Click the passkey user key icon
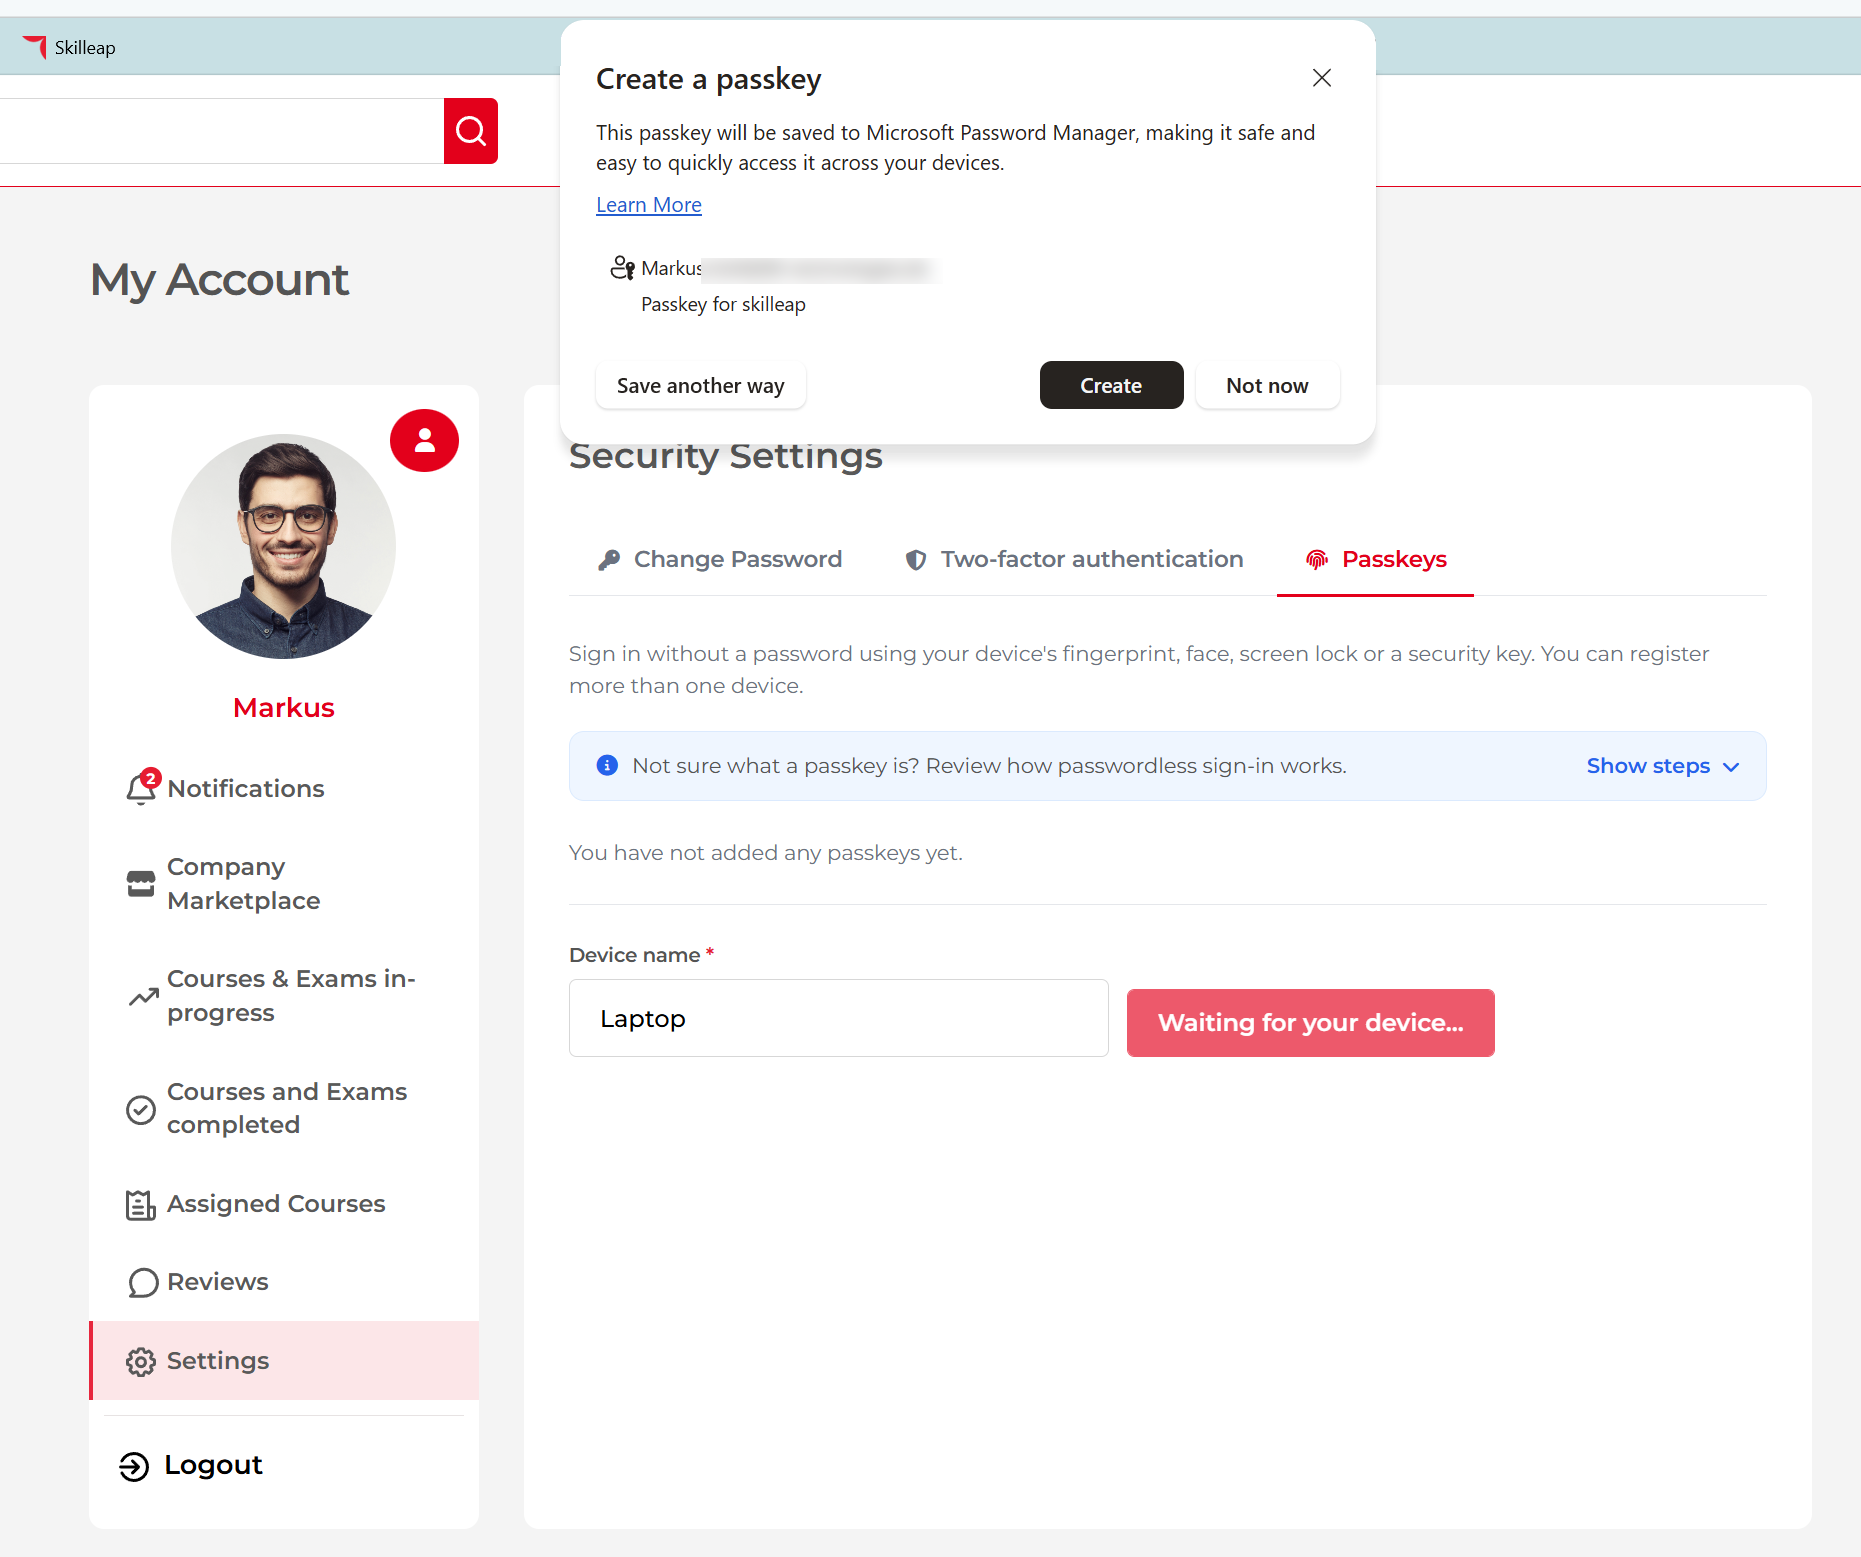The image size is (1861, 1557). [622, 268]
